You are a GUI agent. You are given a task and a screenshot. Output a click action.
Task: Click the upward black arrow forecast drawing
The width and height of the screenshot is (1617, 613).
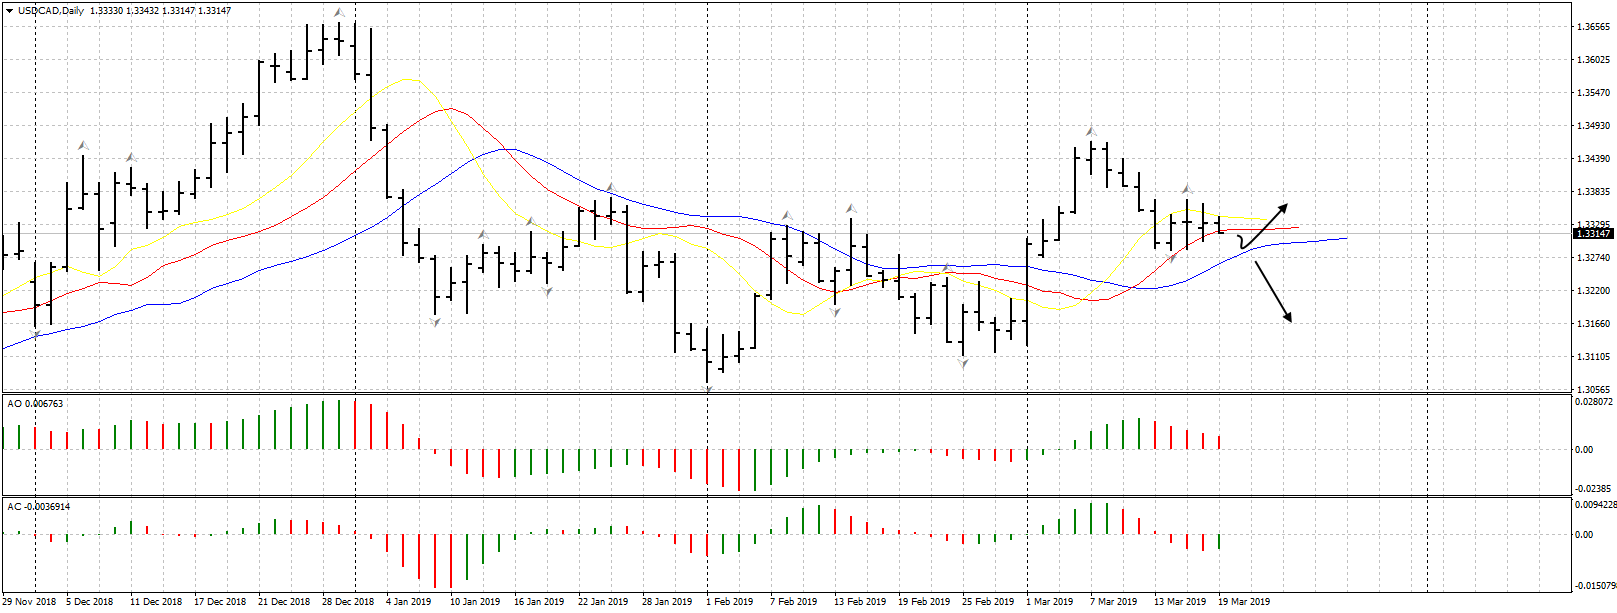[x=1267, y=223]
